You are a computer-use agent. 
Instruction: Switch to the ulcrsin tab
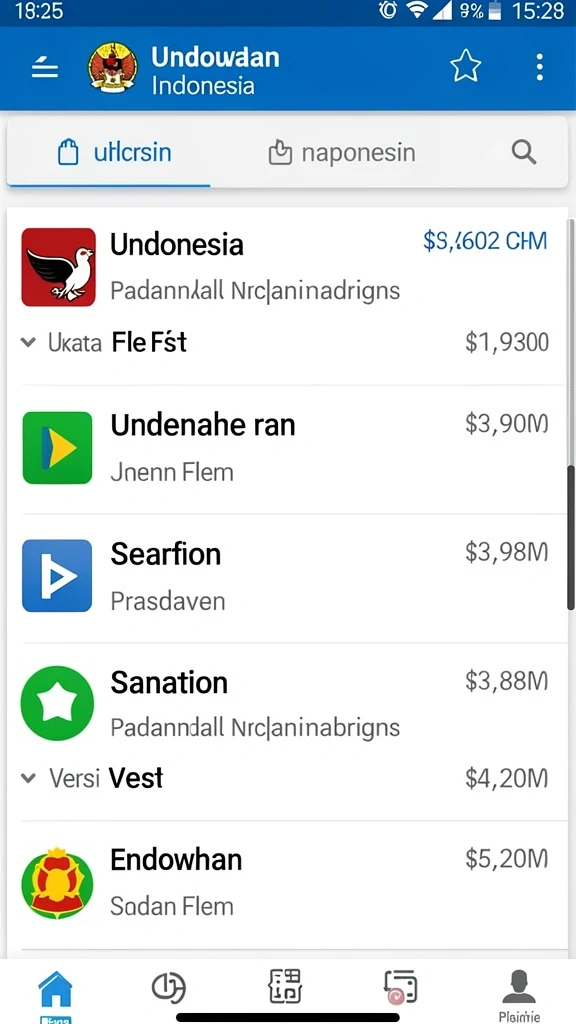(x=115, y=153)
